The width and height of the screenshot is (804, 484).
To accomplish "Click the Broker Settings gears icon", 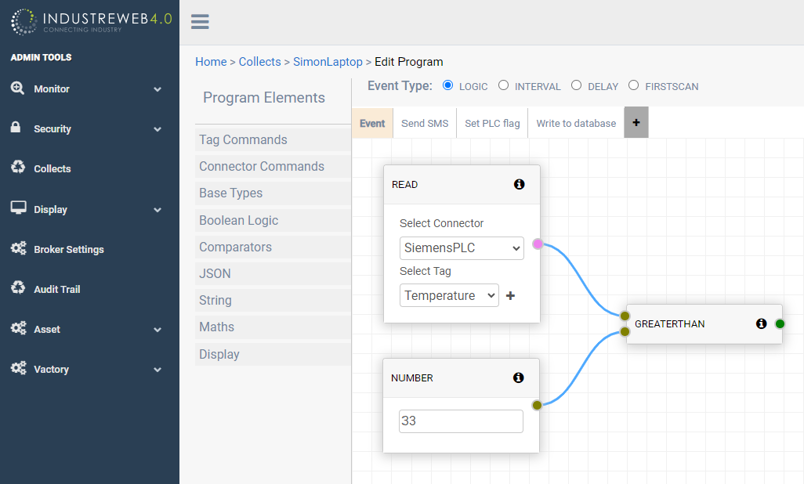I will (x=18, y=248).
